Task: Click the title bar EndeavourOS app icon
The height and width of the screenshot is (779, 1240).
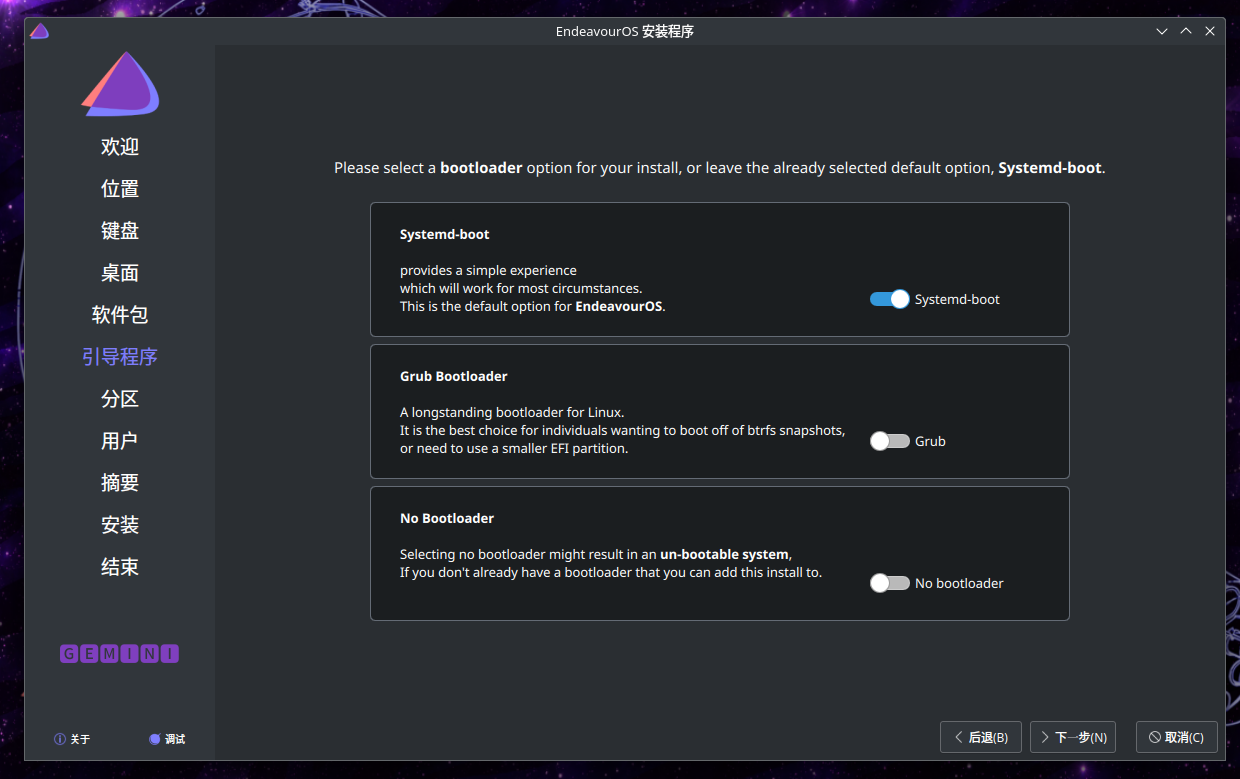Action: click(39, 31)
